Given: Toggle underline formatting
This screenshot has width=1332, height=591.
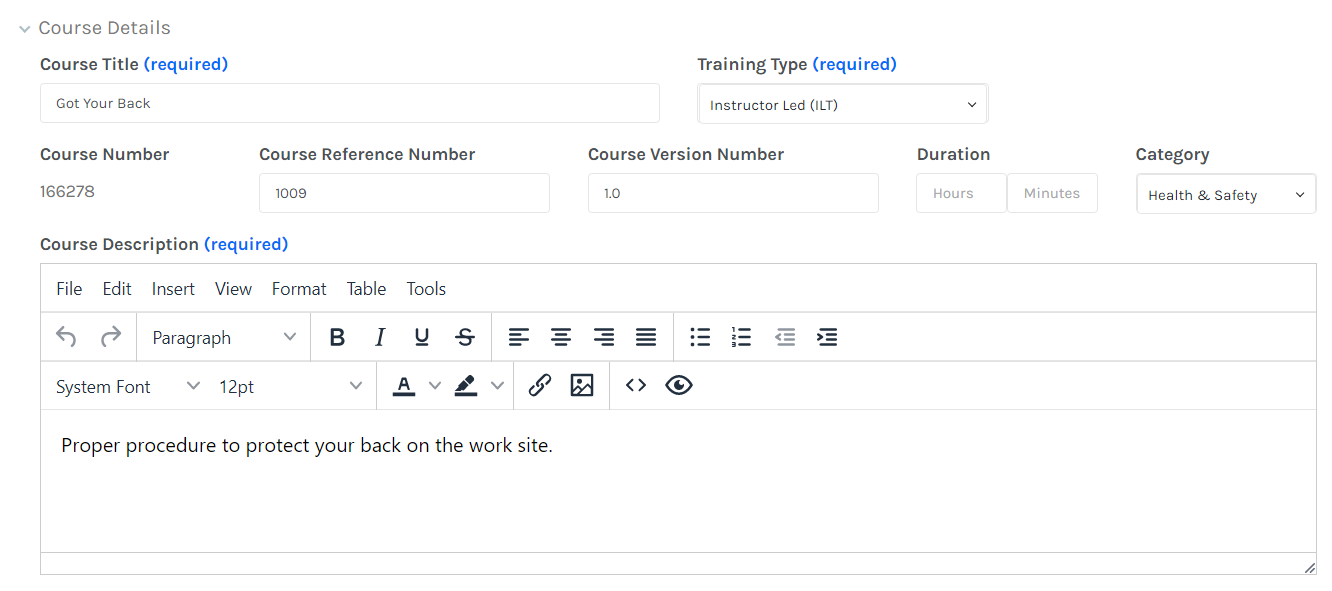Looking at the screenshot, I should 422,337.
